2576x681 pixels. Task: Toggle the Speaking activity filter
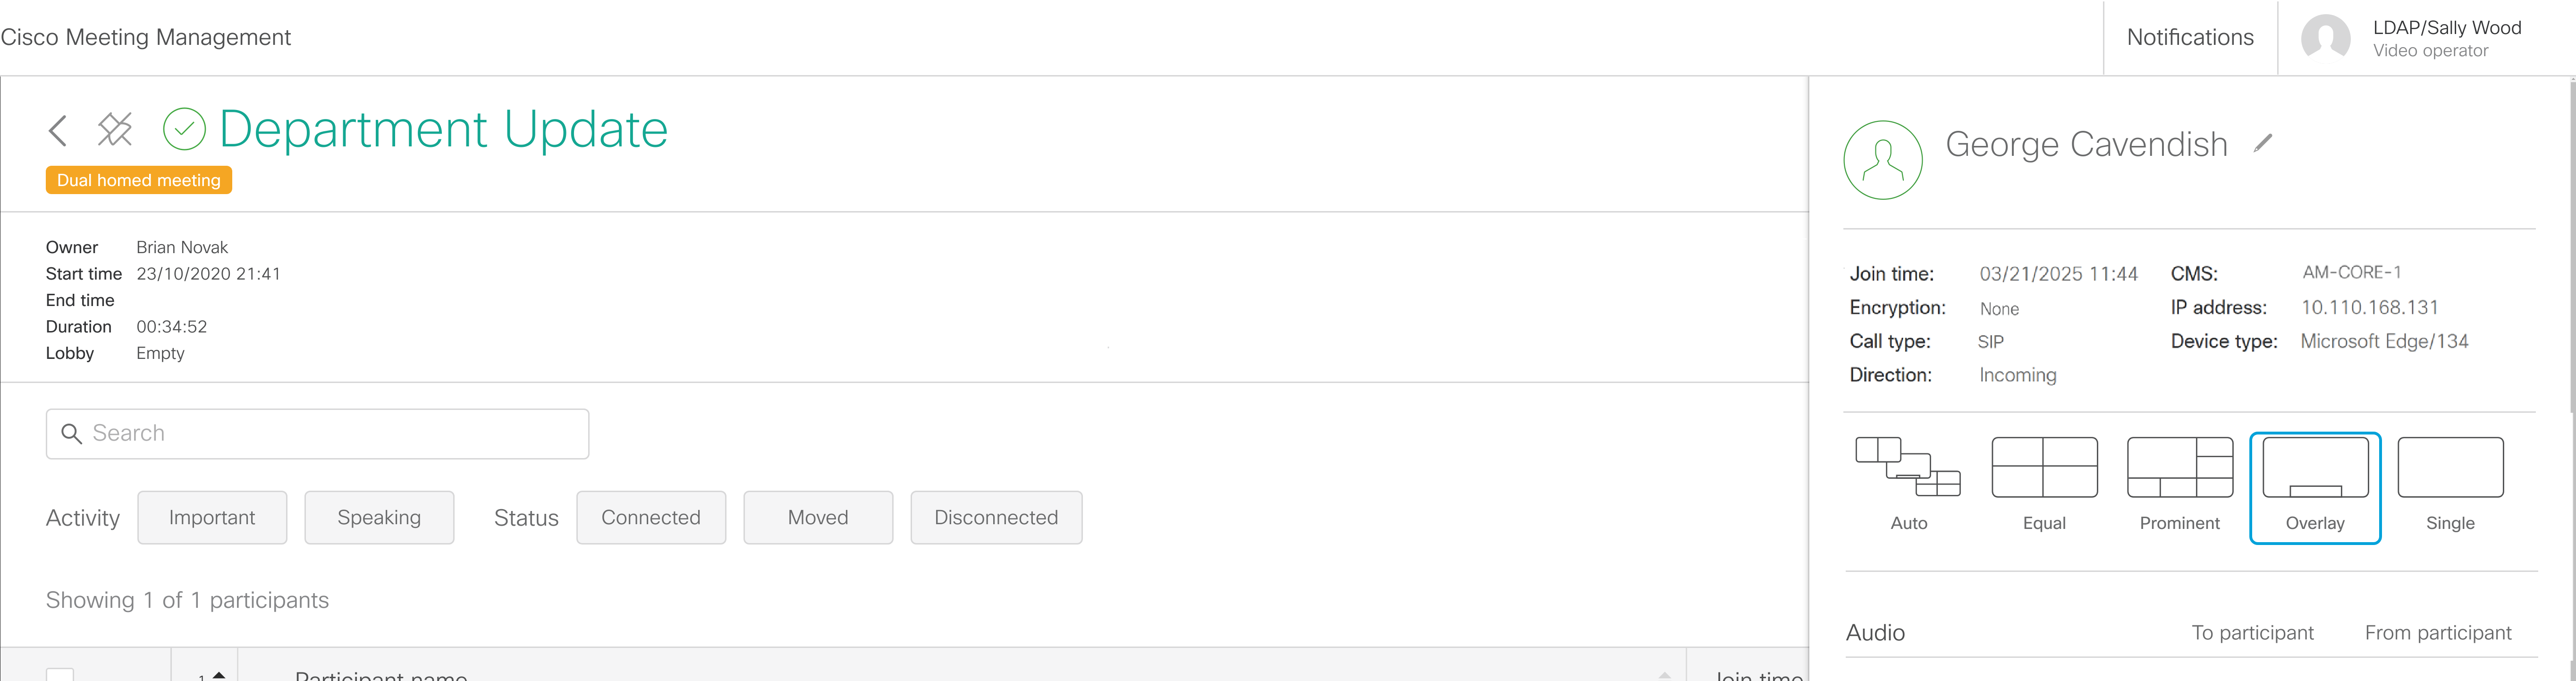379,517
